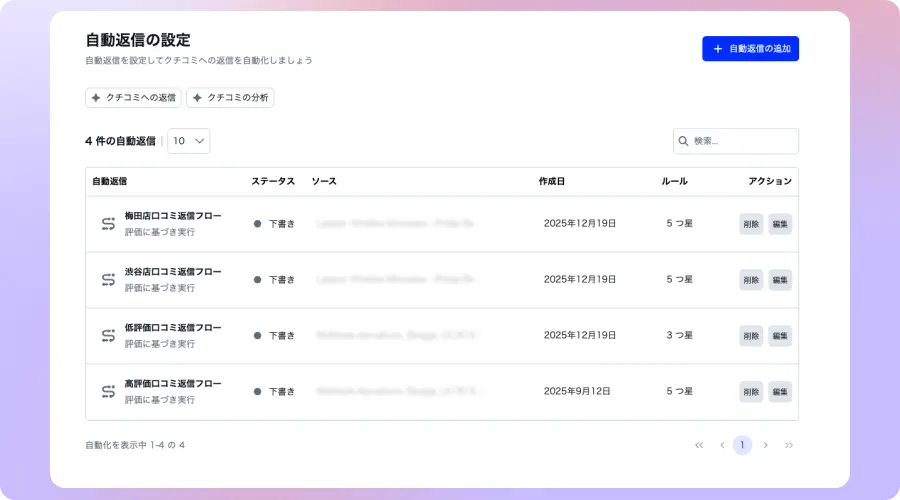
Task: Click 2025年12月19日 date in 梅田店口コミ返信フロー row
Action: coord(580,224)
